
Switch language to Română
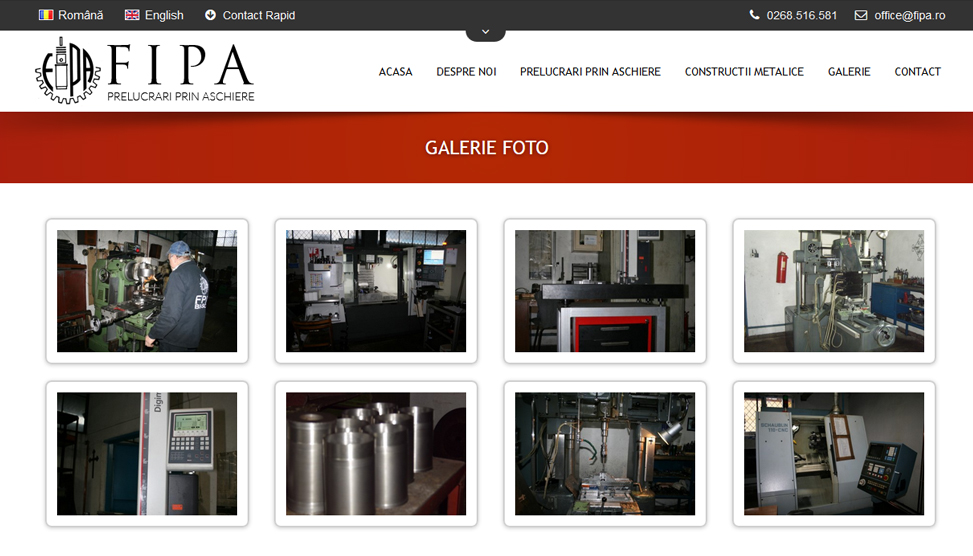(81, 15)
